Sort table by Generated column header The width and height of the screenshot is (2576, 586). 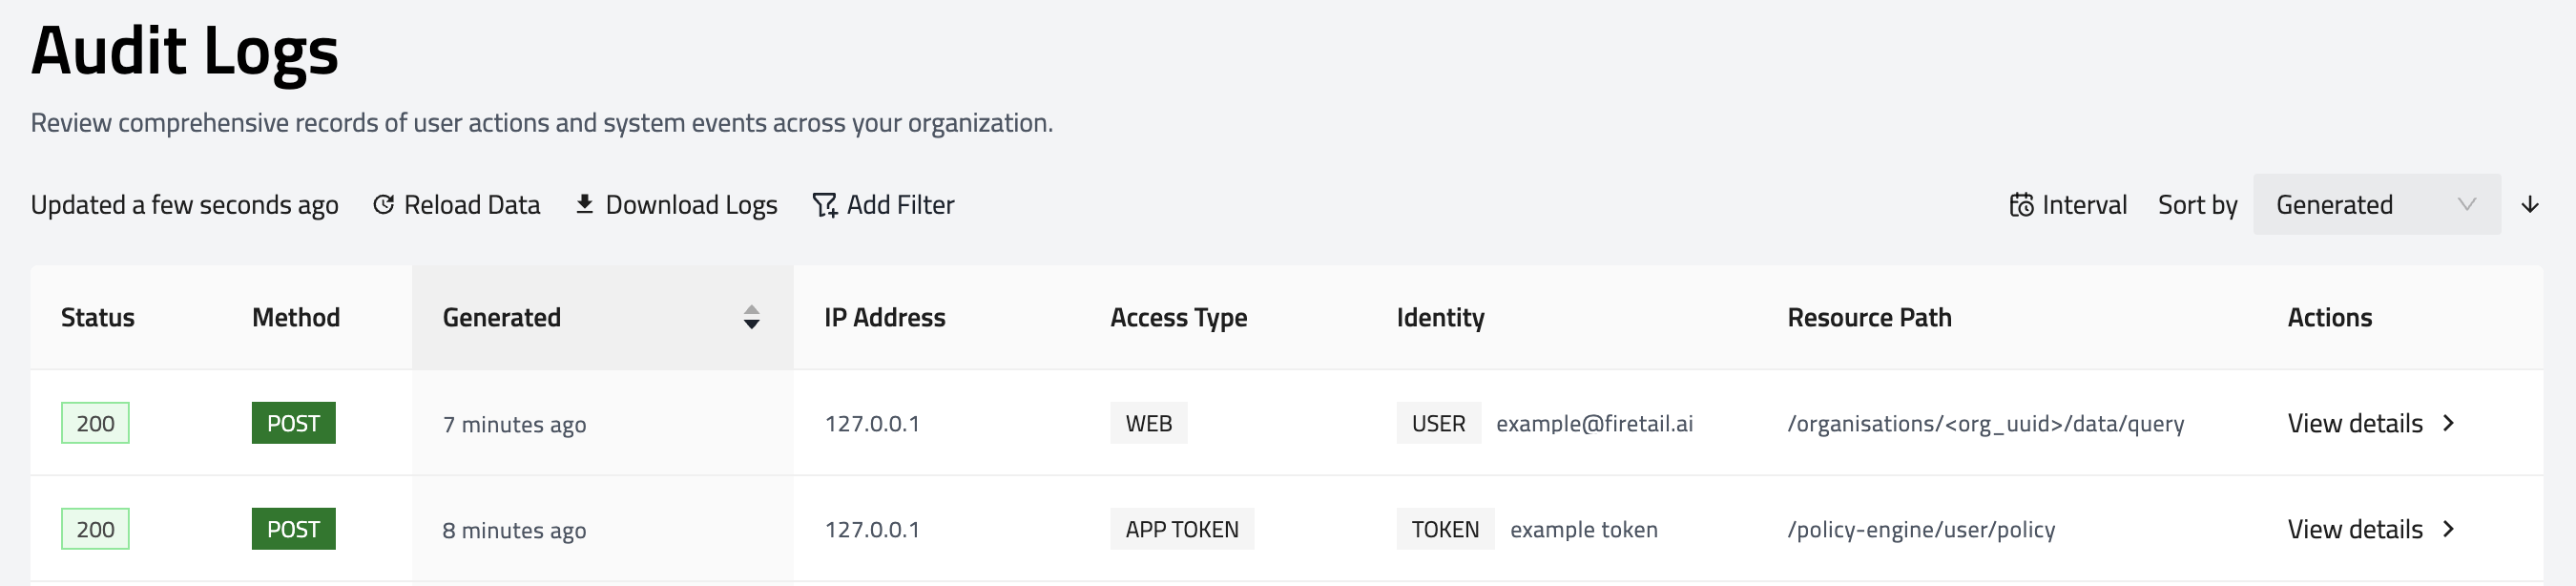[502, 317]
